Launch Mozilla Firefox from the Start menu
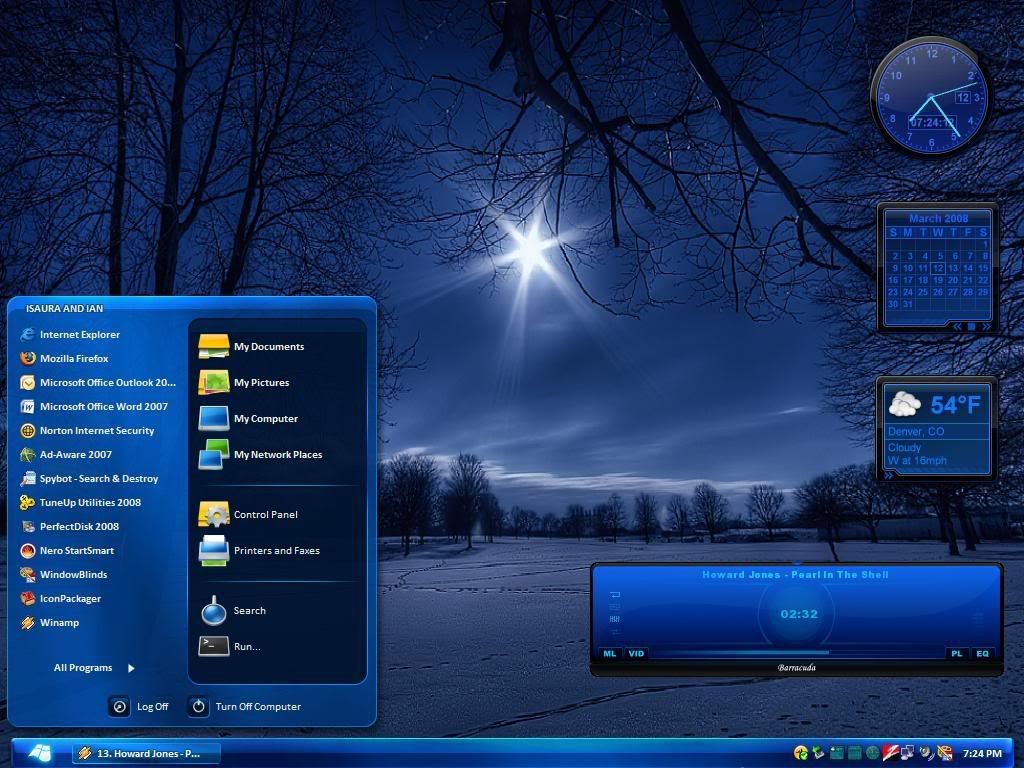Viewport: 1024px width, 768px height. [x=65, y=359]
